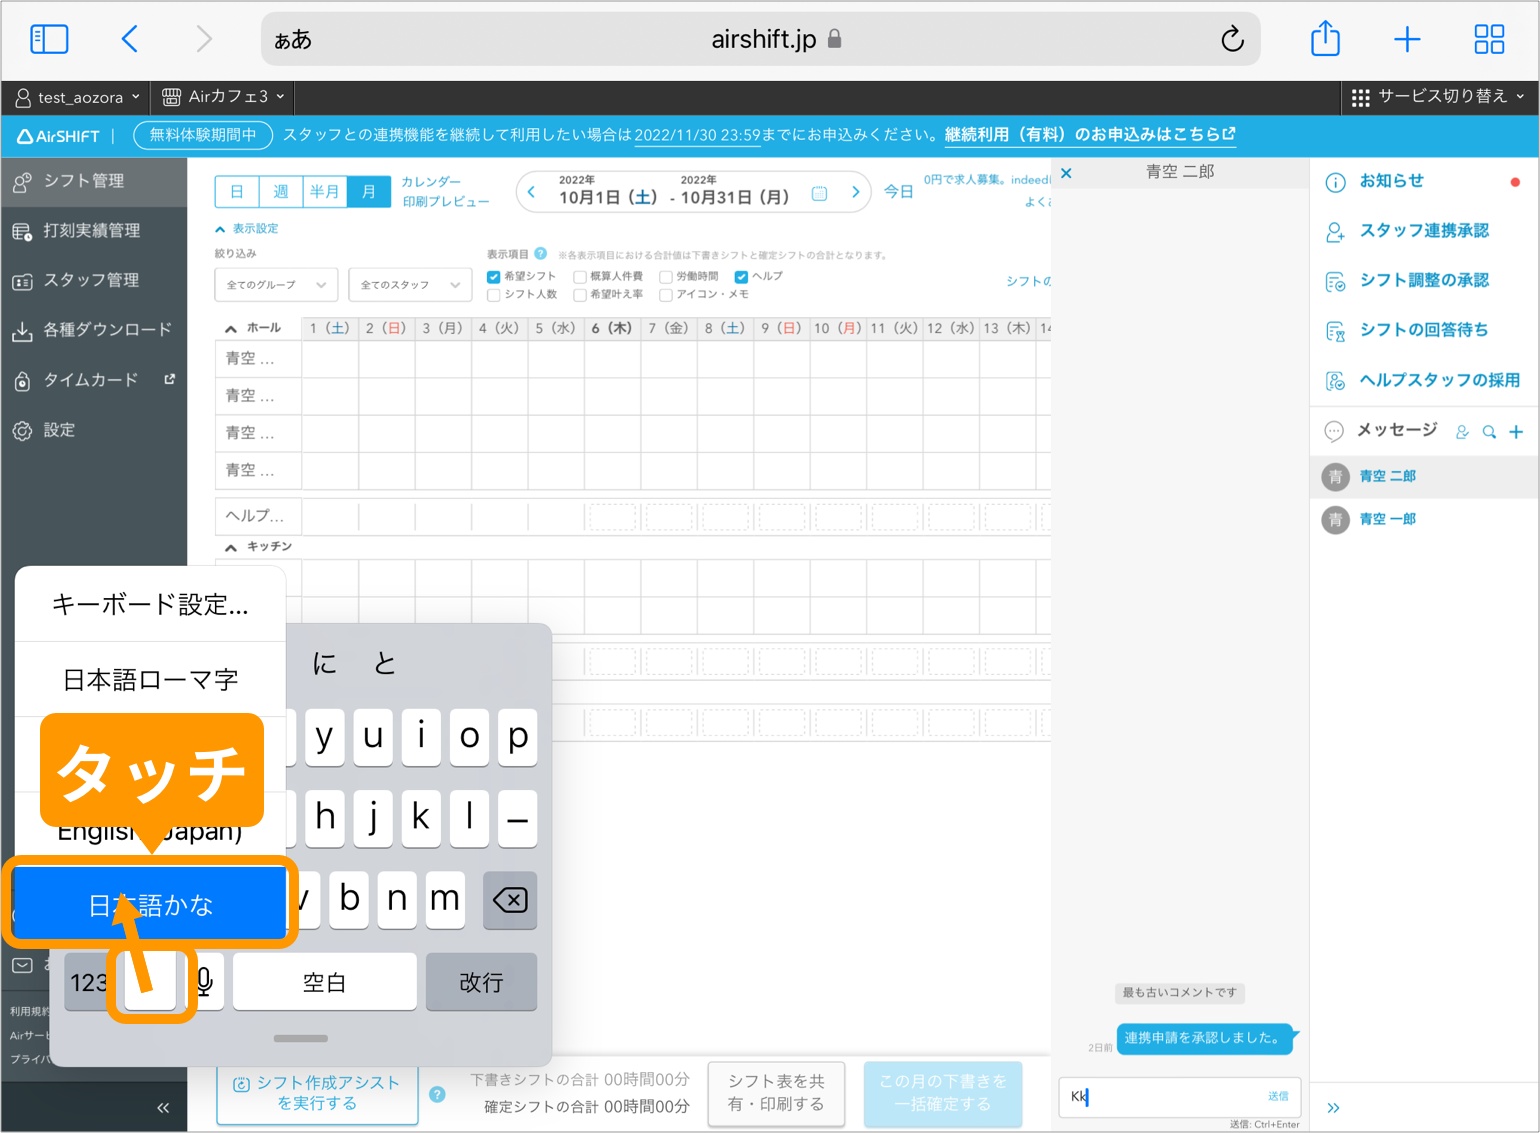Open the スタッフ管理 section
The image size is (1540, 1133).
(88, 281)
